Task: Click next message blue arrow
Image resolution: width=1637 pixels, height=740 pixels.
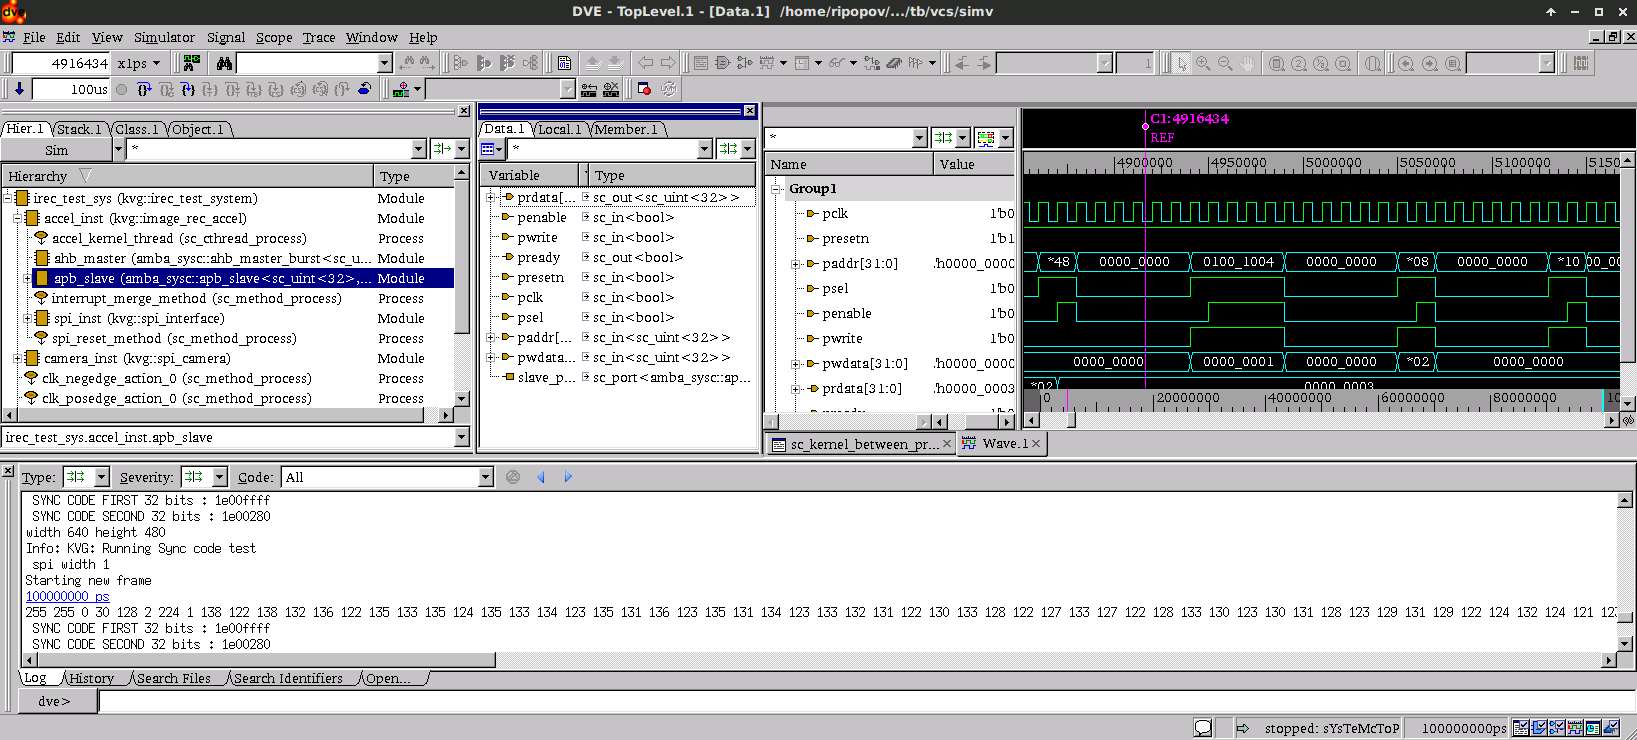Action: click(568, 477)
